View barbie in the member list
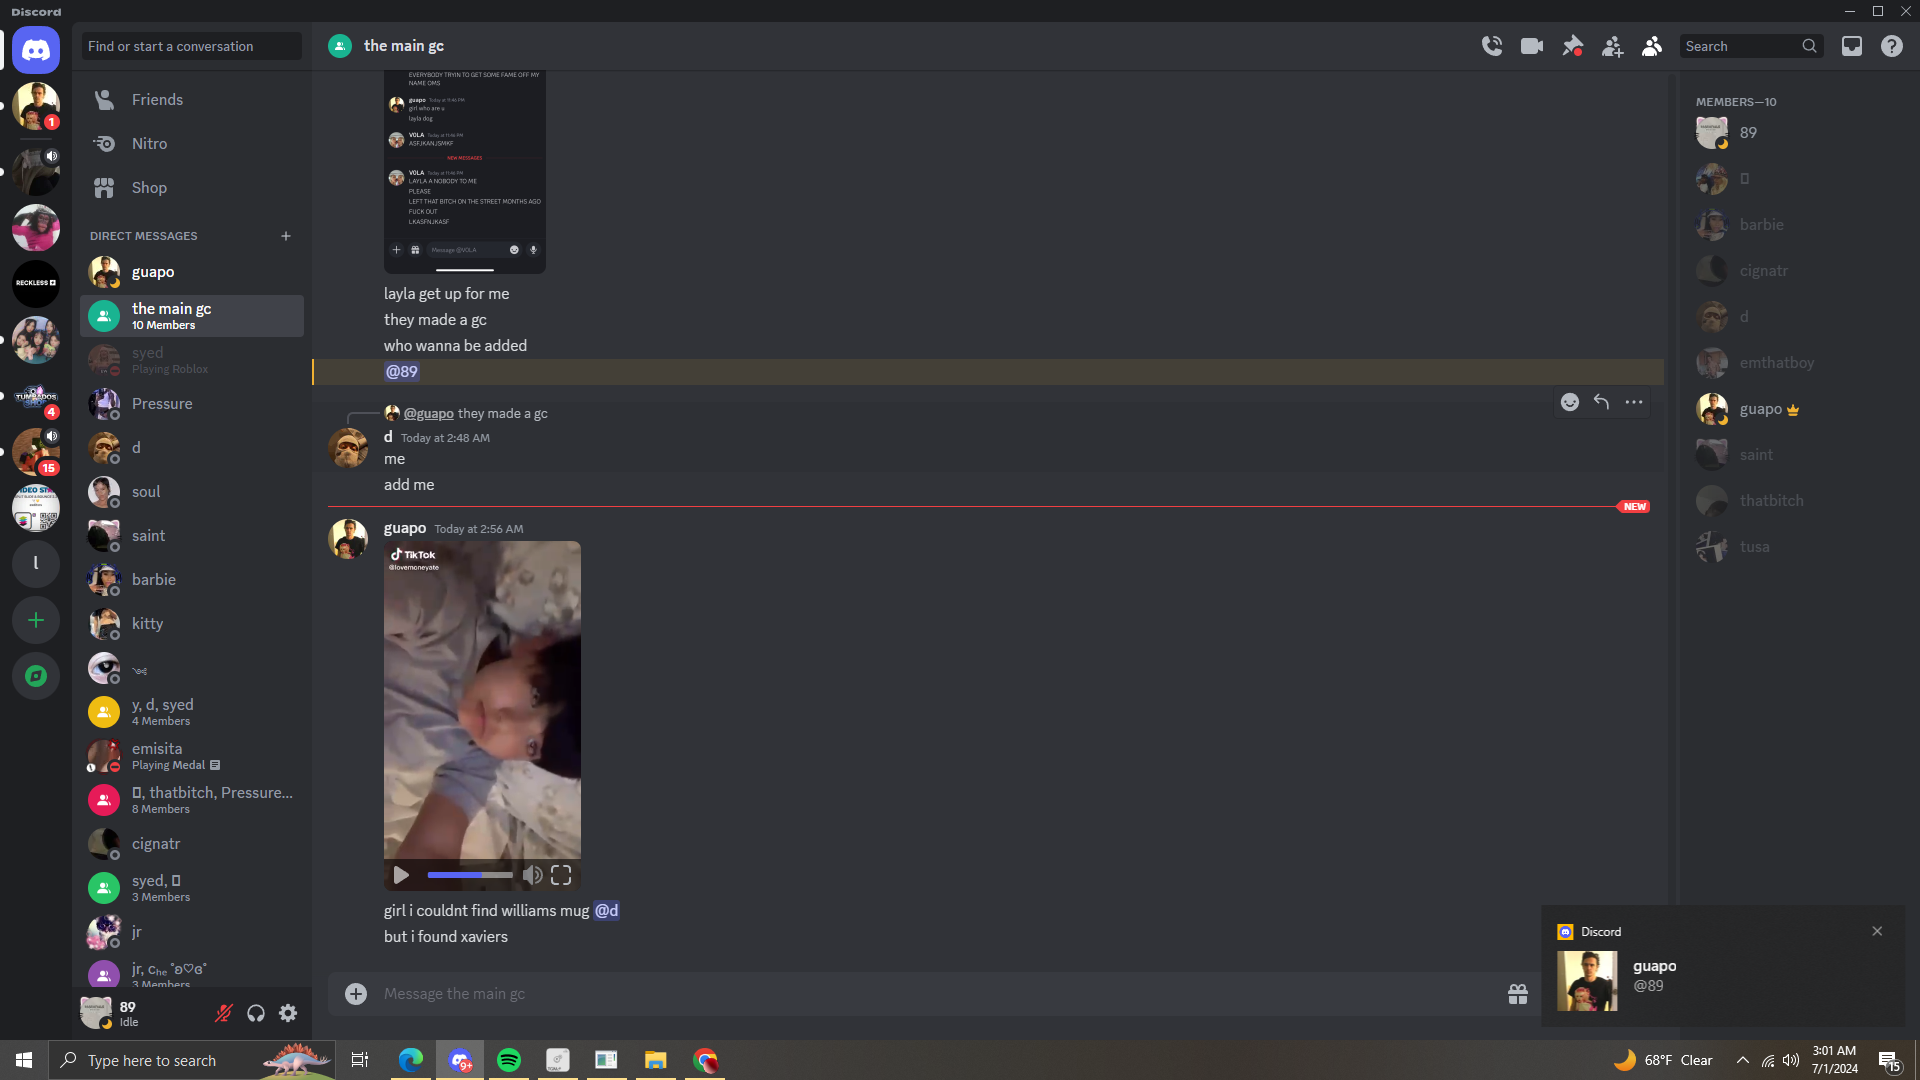The image size is (1920, 1080). pos(1790,225)
